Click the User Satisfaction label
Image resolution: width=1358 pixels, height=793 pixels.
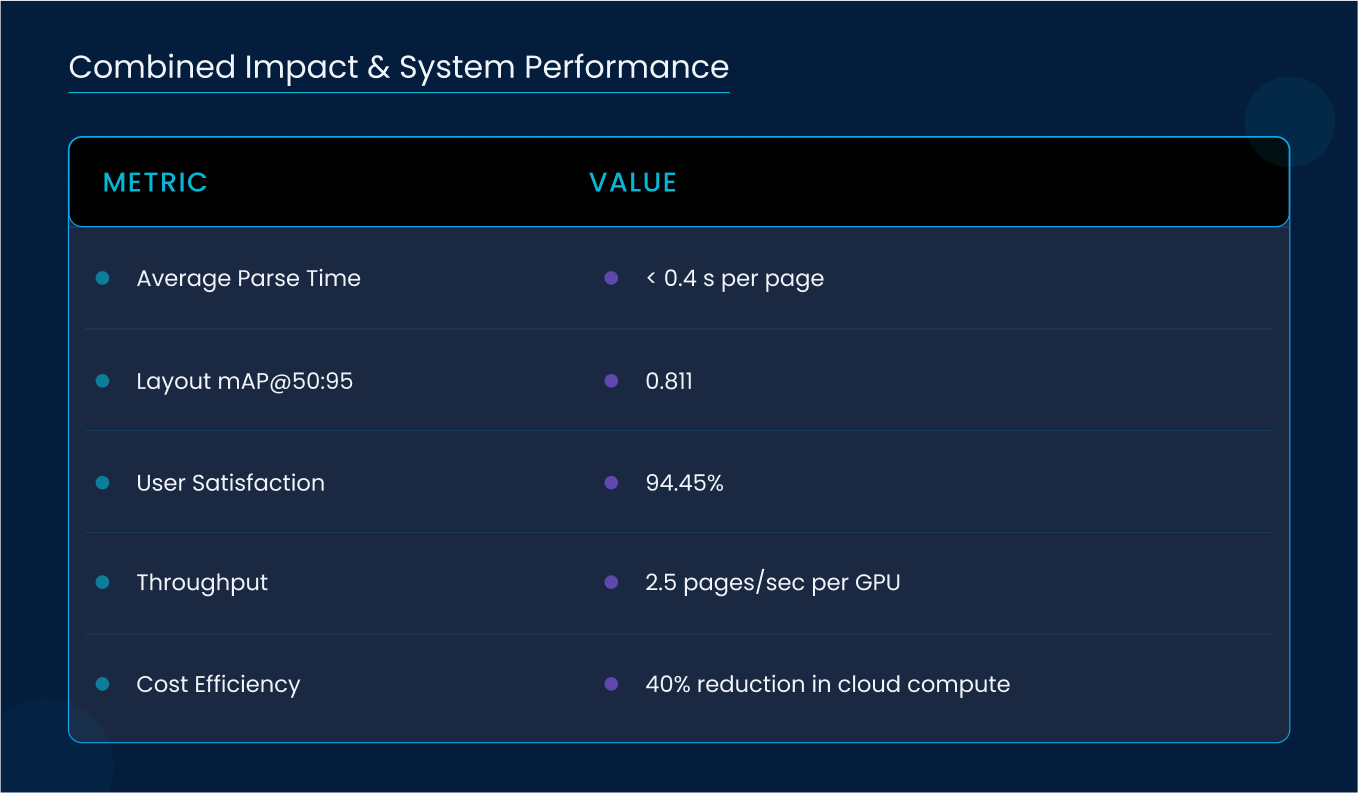[230, 483]
